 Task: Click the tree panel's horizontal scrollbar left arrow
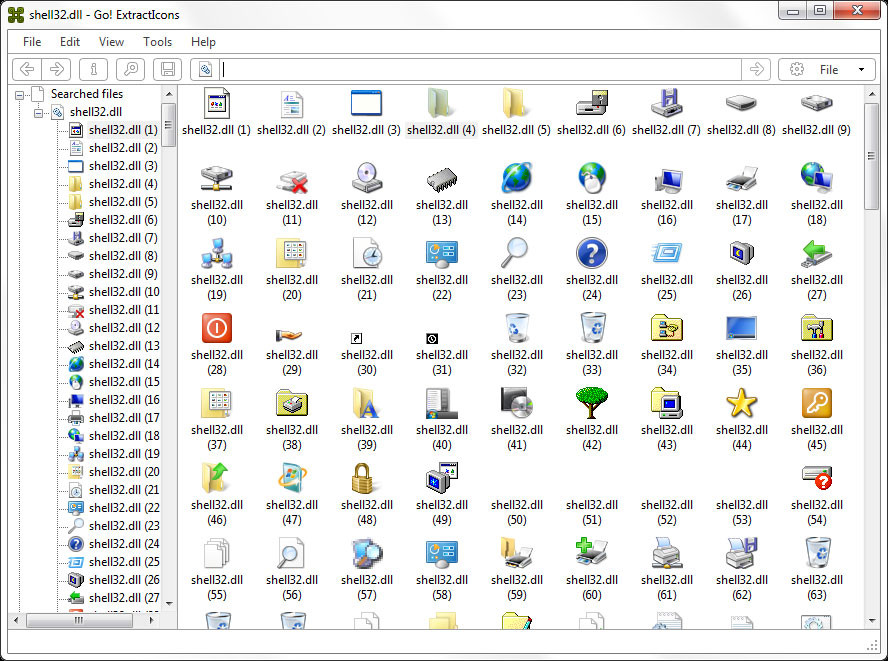(x=16, y=620)
